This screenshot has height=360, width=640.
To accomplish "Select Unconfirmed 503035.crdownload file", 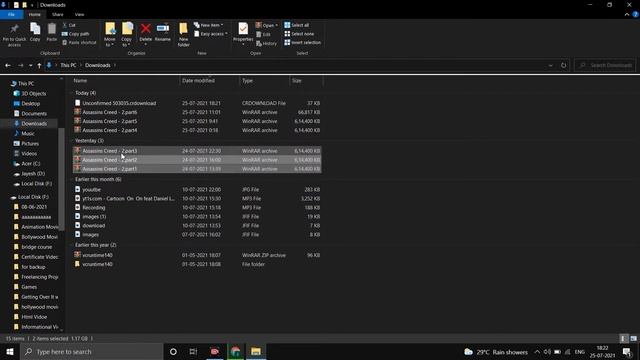I will point(197,103).
